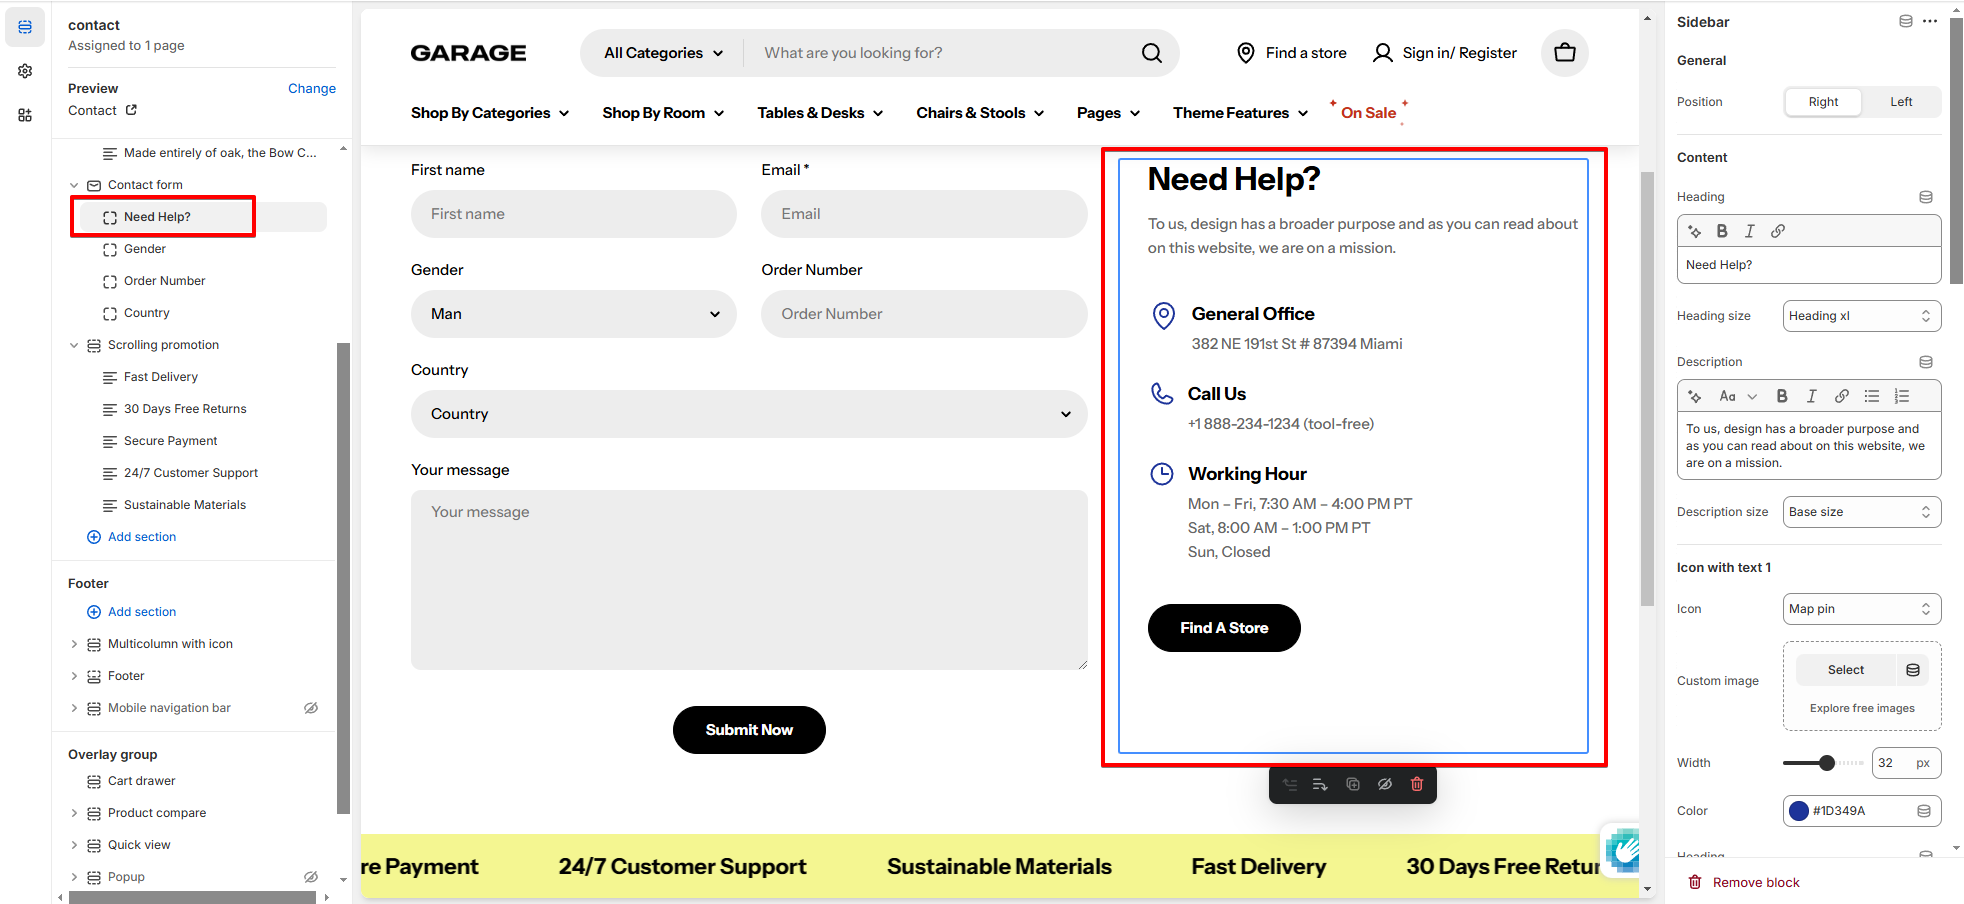Expand the Footer section row
1964x904 pixels.
[x=74, y=676]
